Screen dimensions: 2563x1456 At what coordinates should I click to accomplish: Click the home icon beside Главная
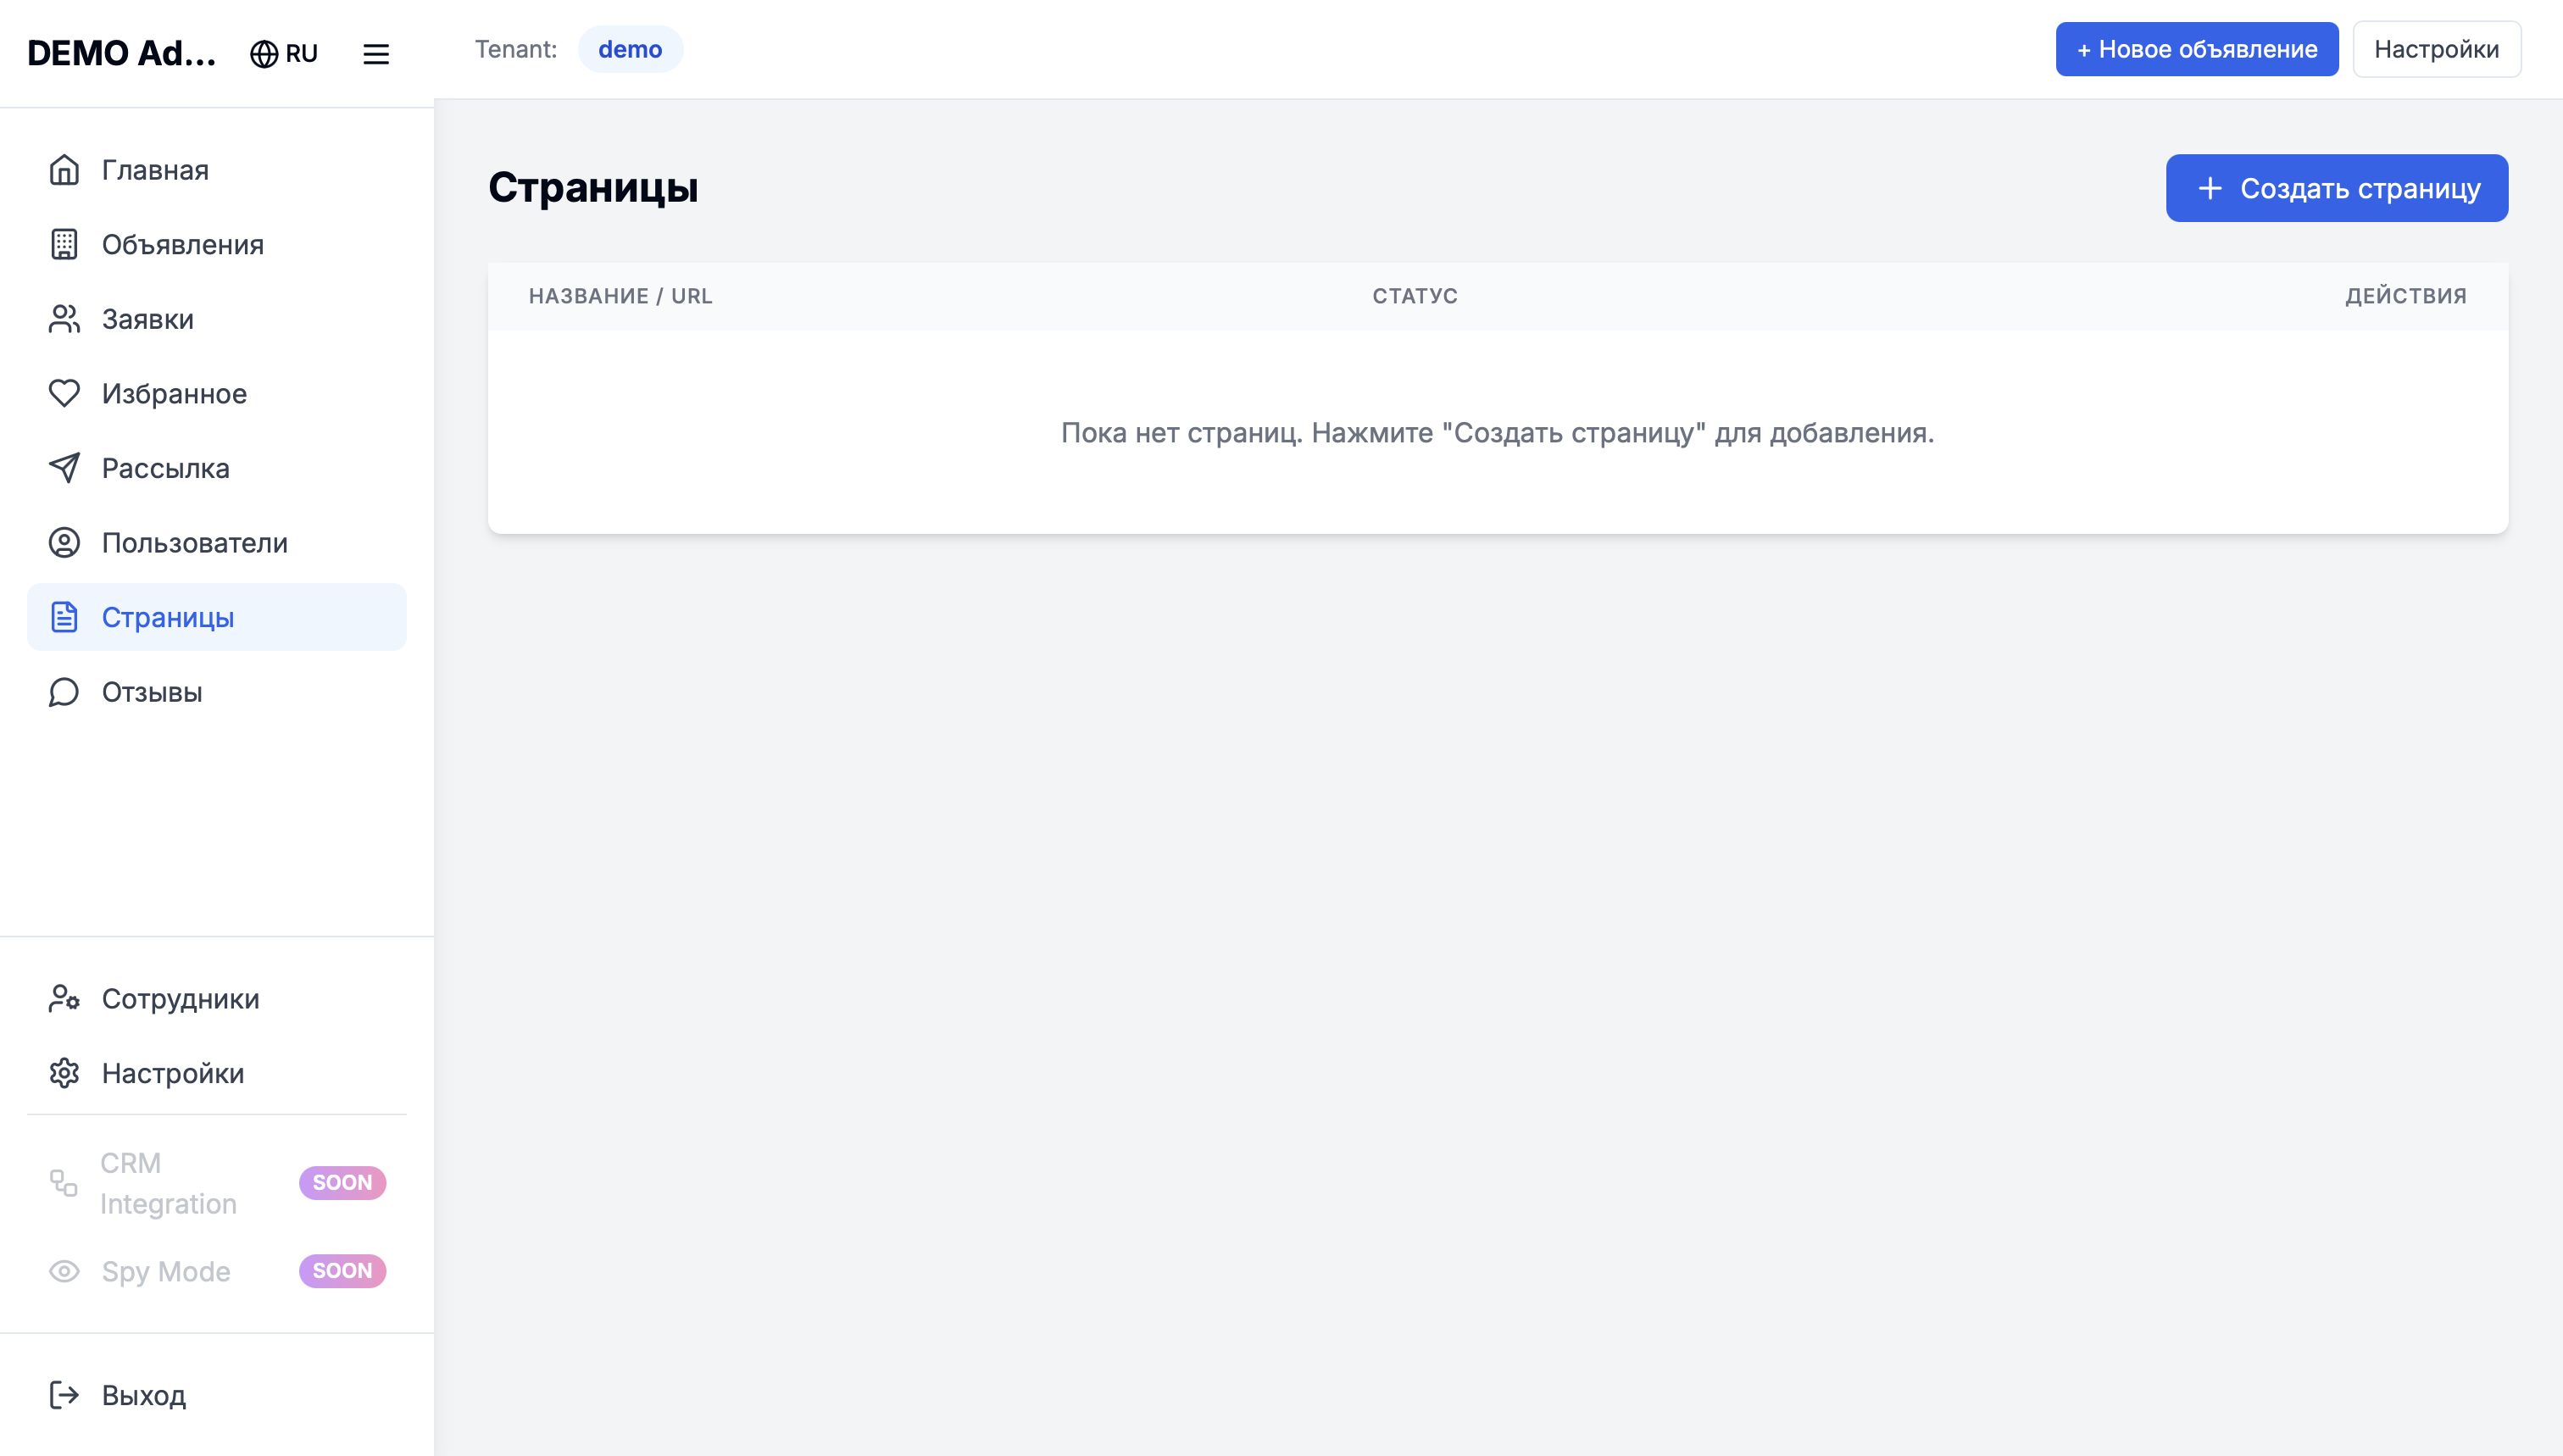(64, 170)
